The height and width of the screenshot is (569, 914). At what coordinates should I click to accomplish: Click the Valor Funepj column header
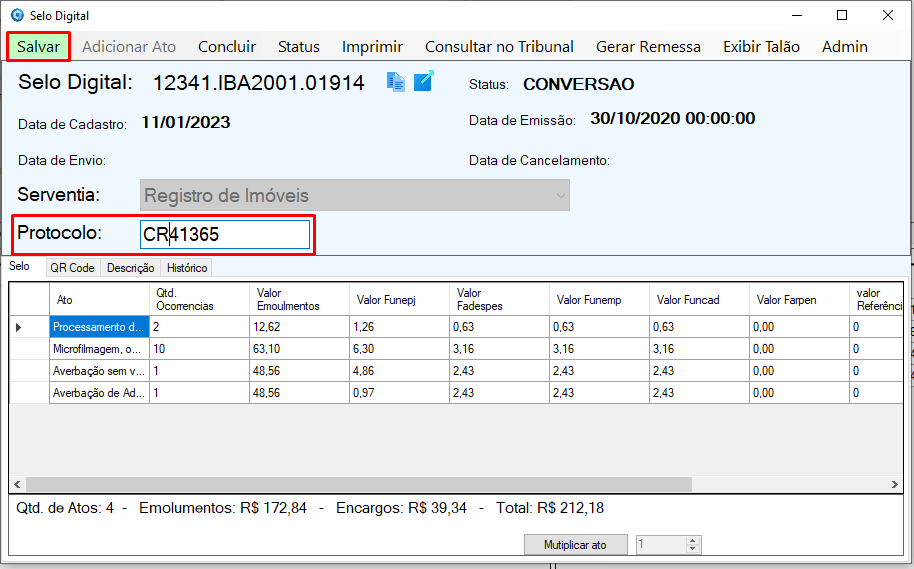coord(399,300)
